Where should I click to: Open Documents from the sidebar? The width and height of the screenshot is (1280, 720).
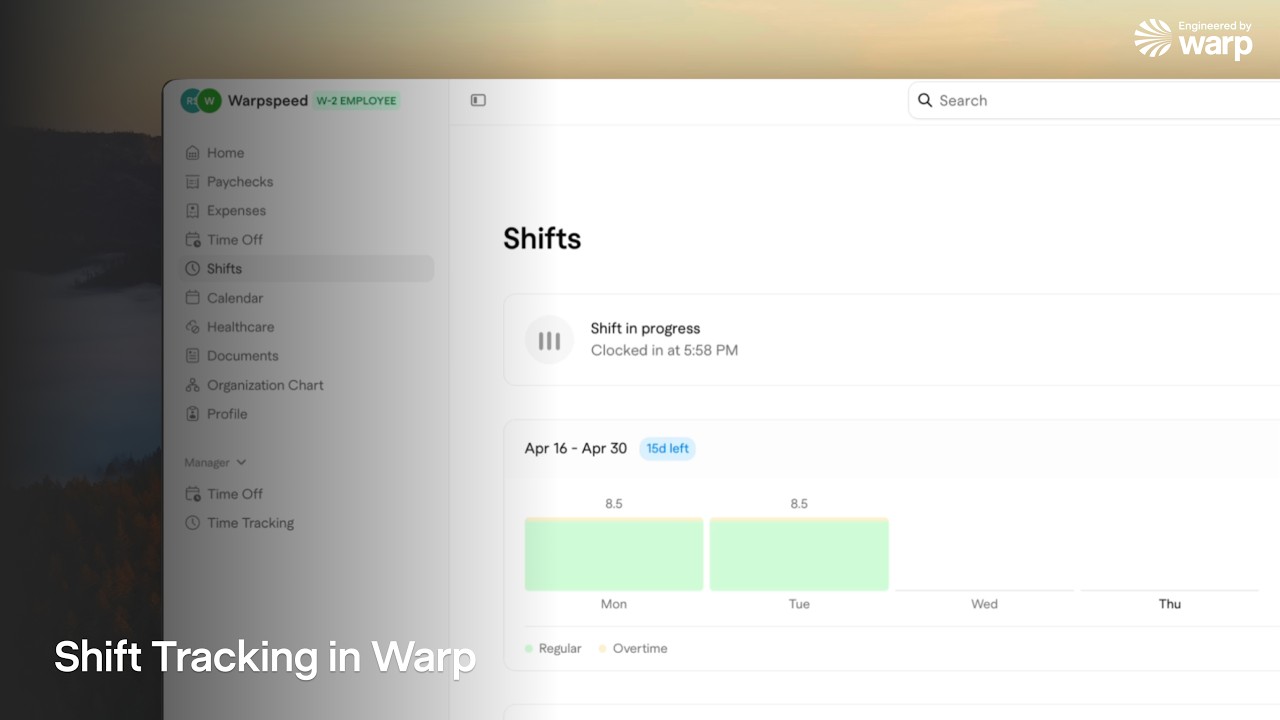pos(306,356)
